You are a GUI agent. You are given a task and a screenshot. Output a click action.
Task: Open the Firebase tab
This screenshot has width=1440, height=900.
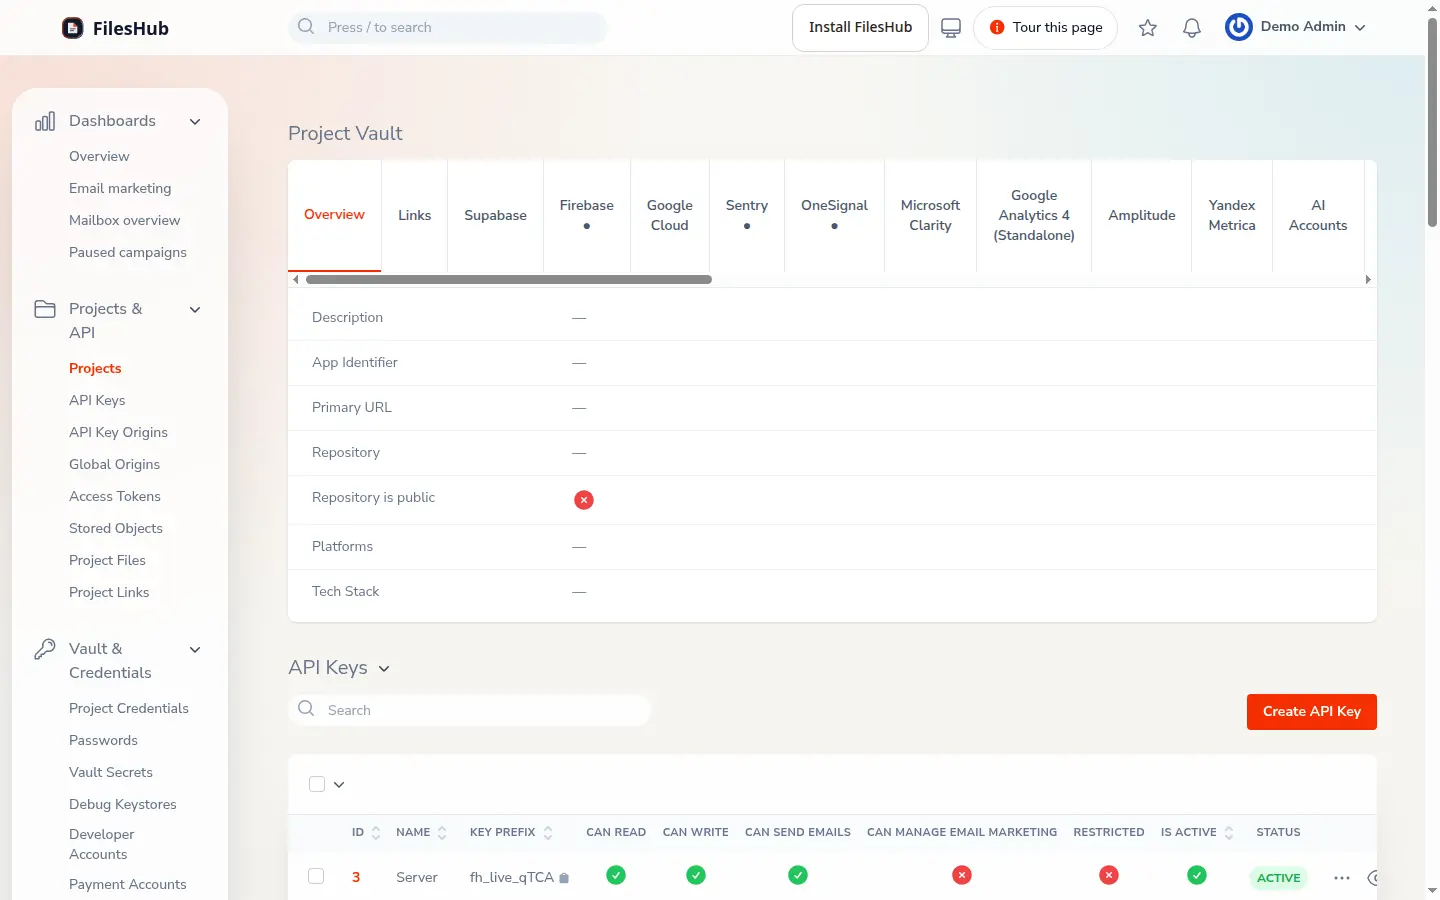(587, 215)
